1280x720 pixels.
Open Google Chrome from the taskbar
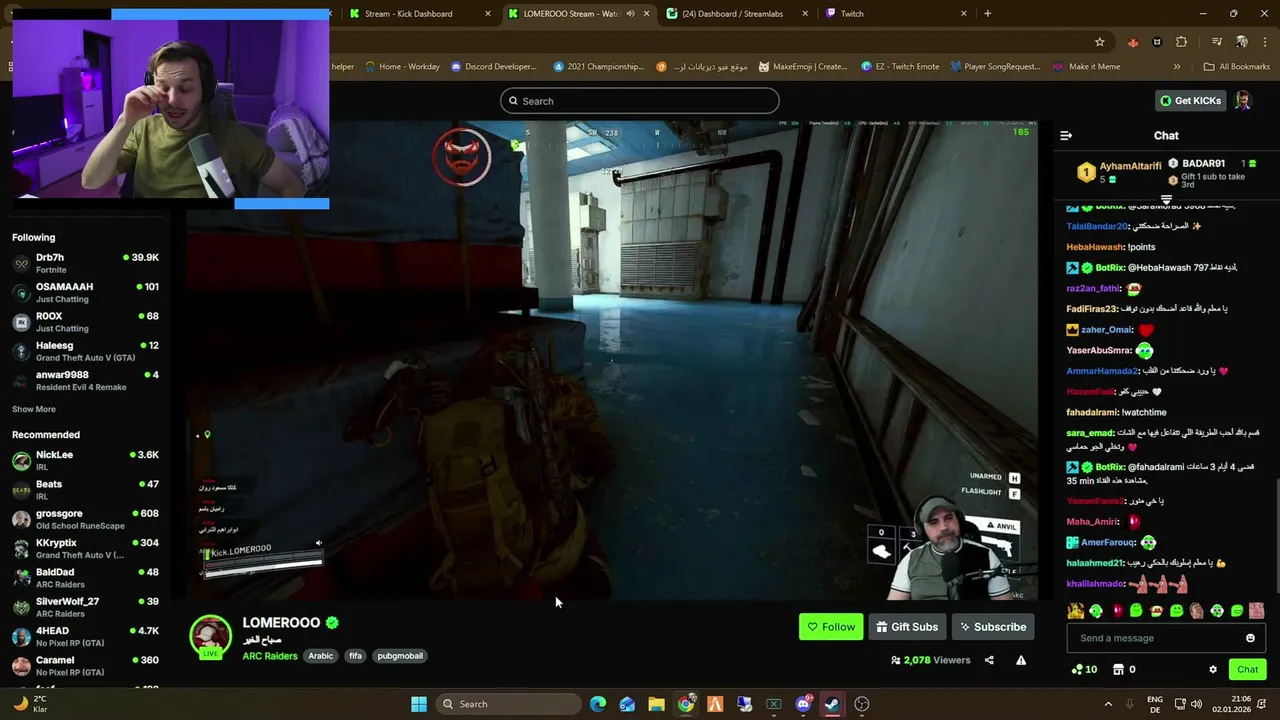[x=686, y=704]
